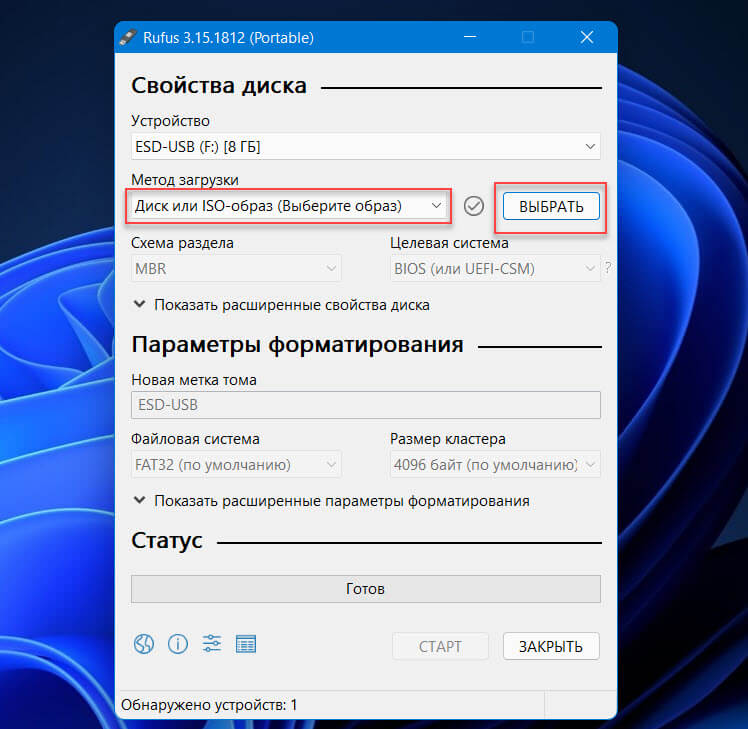The width and height of the screenshot is (748, 729).
Task: Open application settings sliders icon
Action: [212, 644]
